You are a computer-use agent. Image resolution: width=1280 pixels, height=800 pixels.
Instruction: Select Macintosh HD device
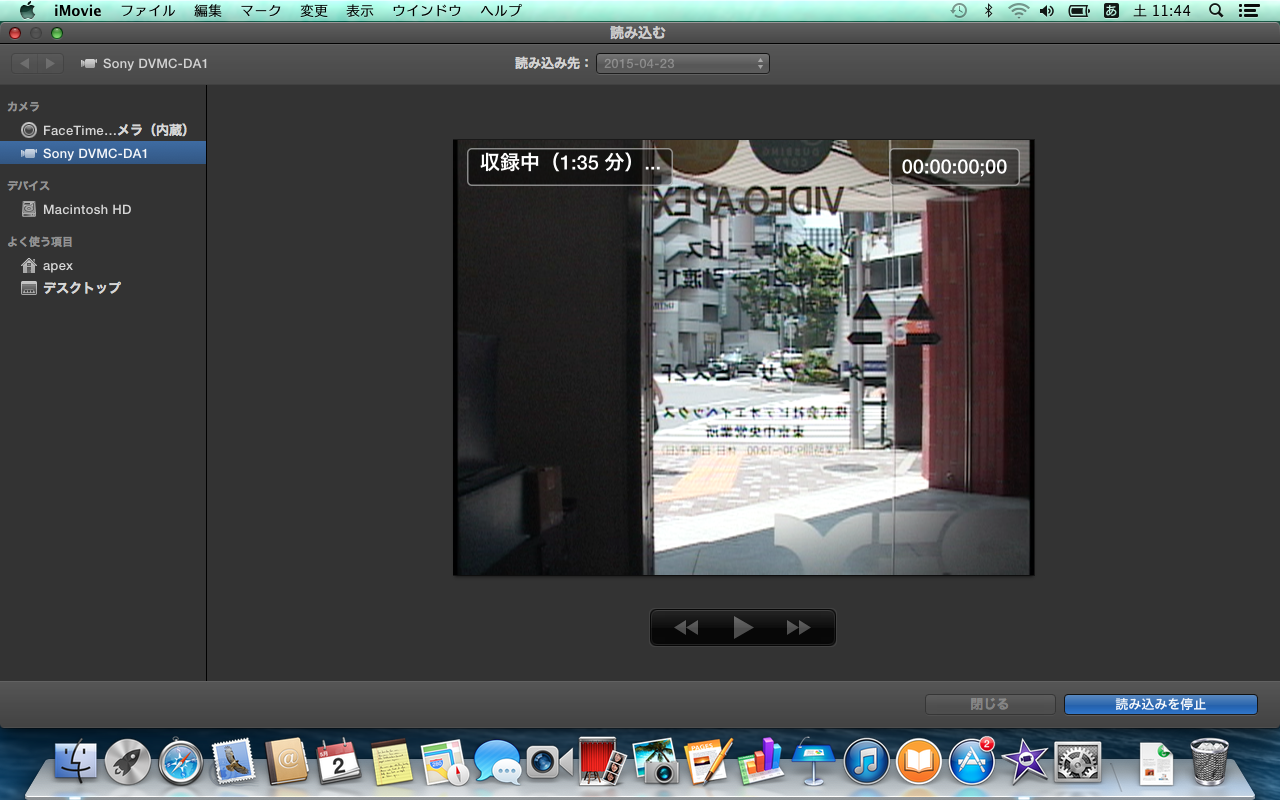[103, 209]
